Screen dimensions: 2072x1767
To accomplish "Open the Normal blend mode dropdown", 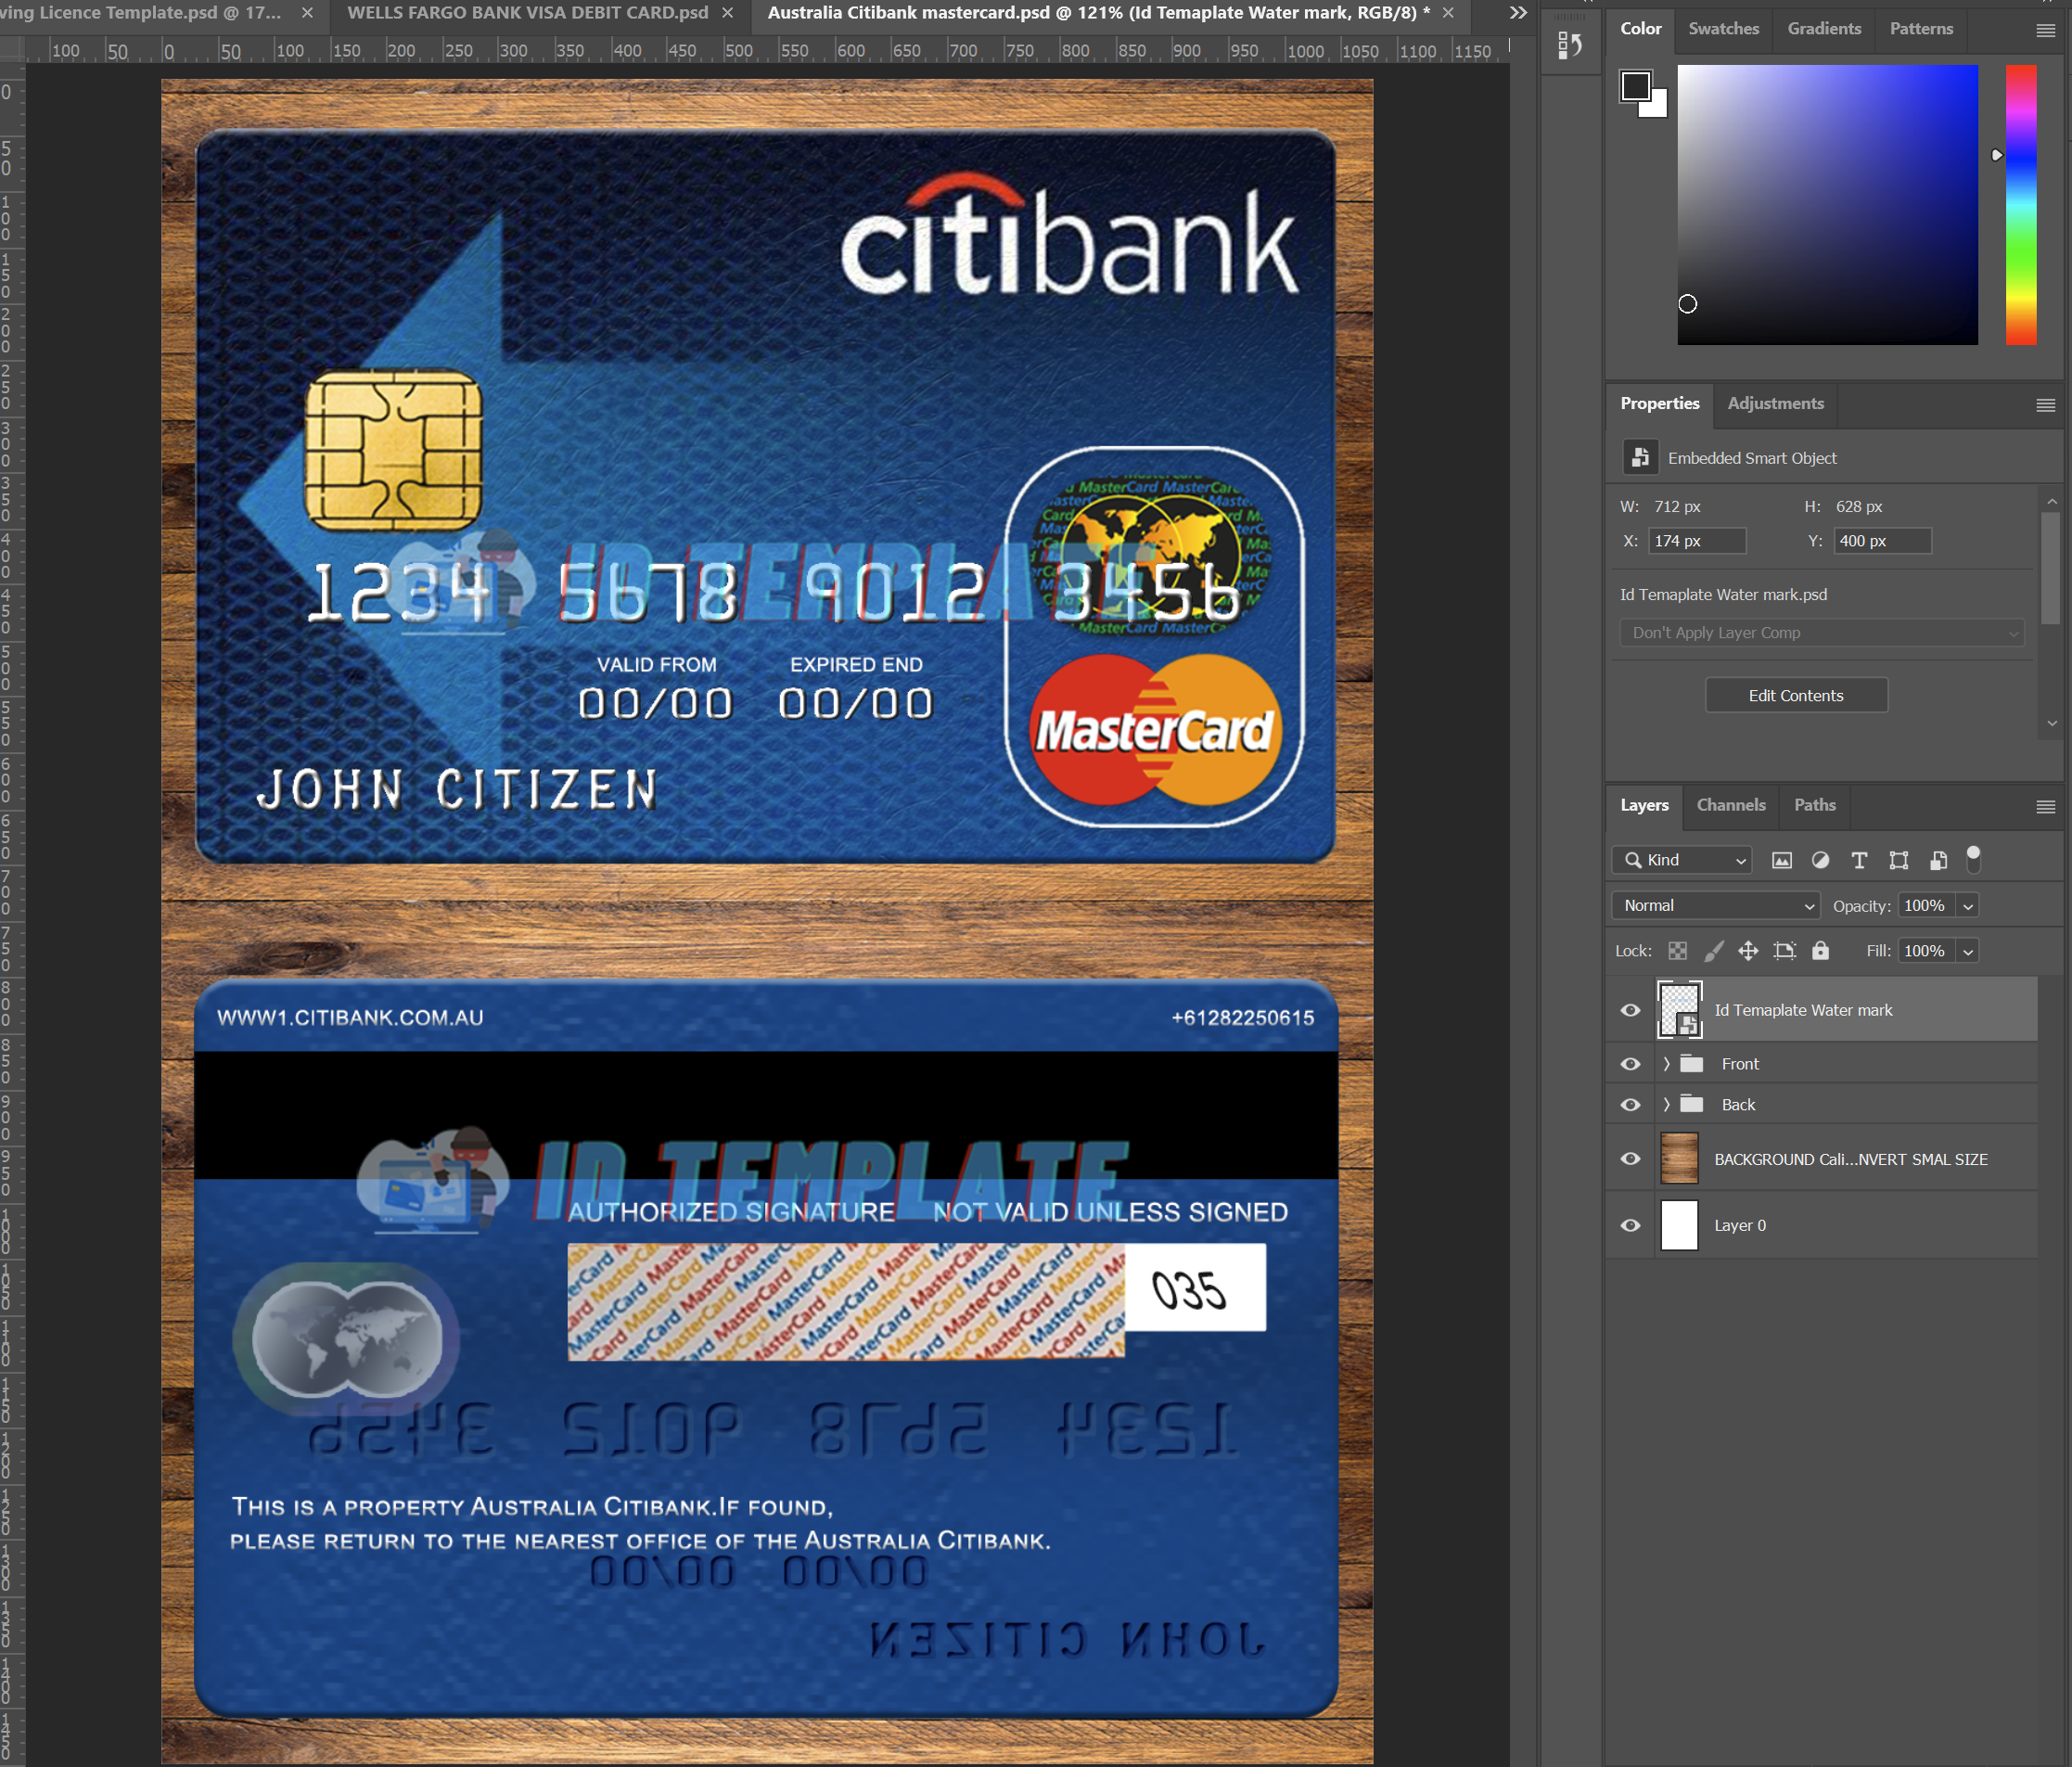I will pos(1715,905).
